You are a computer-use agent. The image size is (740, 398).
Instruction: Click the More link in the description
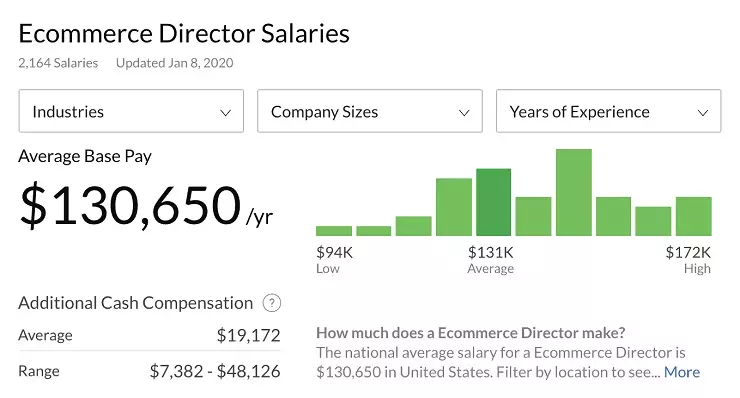pos(682,372)
